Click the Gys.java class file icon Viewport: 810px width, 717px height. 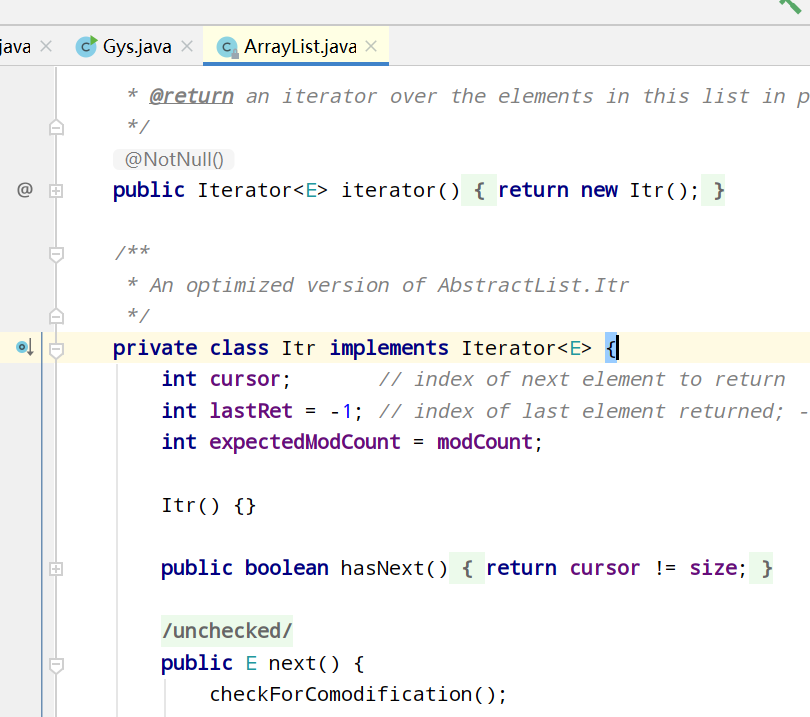click(x=86, y=46)
